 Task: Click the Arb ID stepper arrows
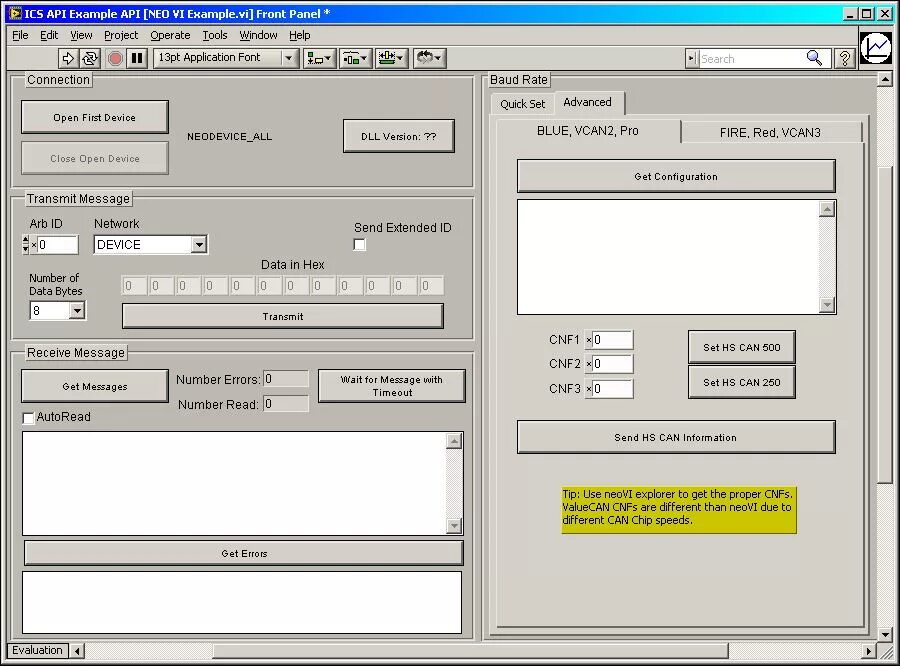click(x=25, y=245)
